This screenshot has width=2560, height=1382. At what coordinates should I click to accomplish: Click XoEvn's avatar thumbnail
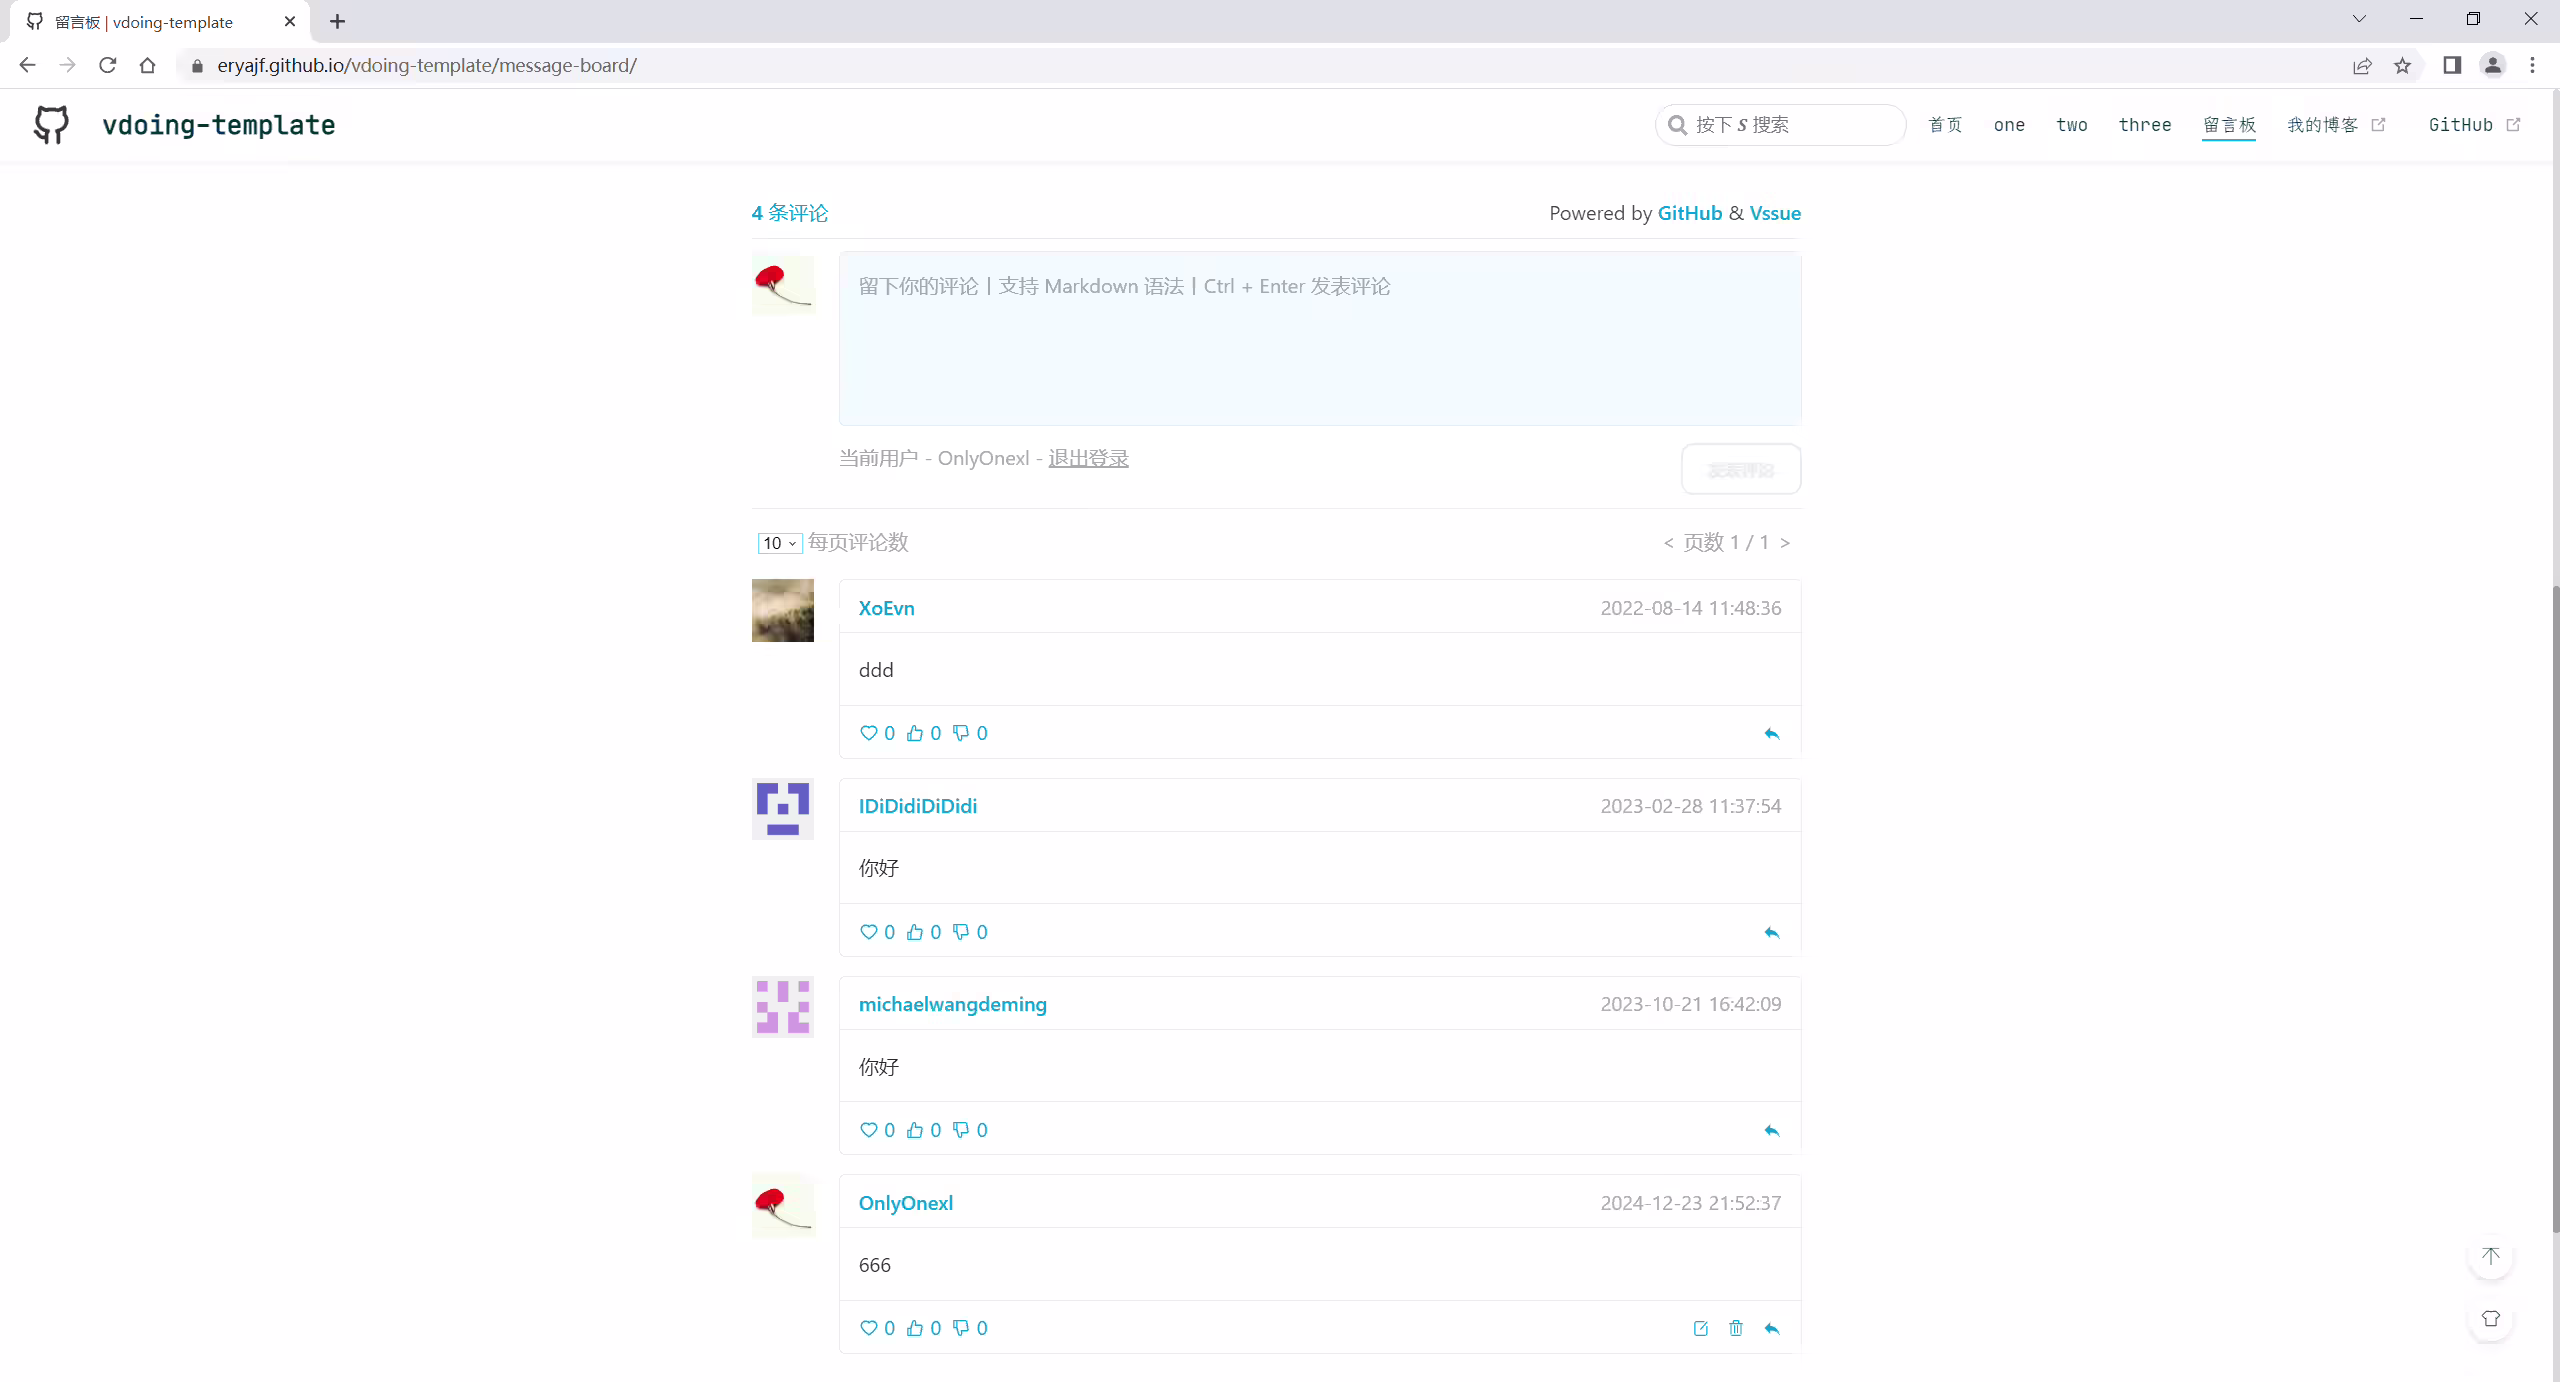click(x=783, y=610)
